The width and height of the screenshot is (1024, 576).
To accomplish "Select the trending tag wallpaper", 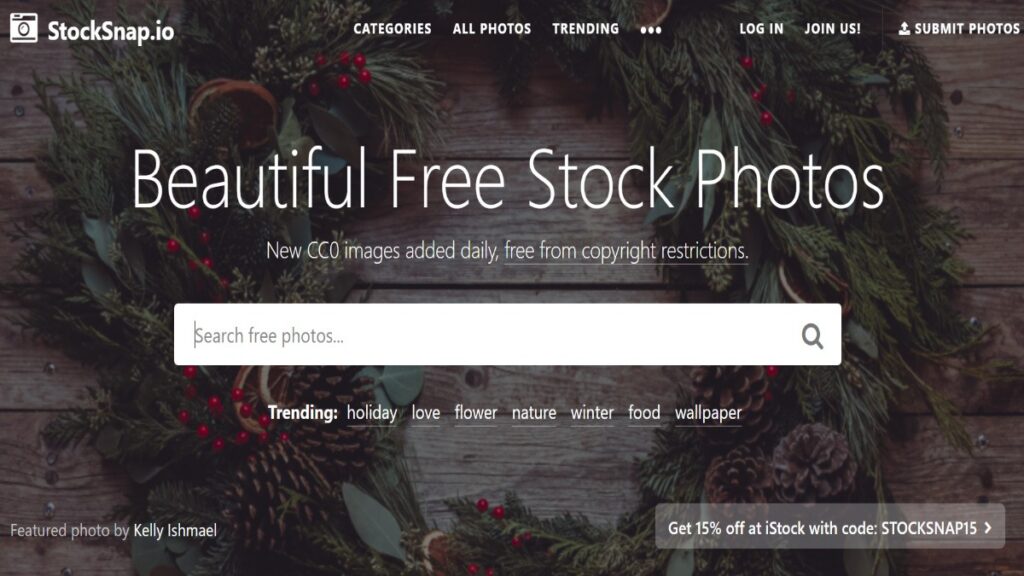I will [x=708, y=413].
